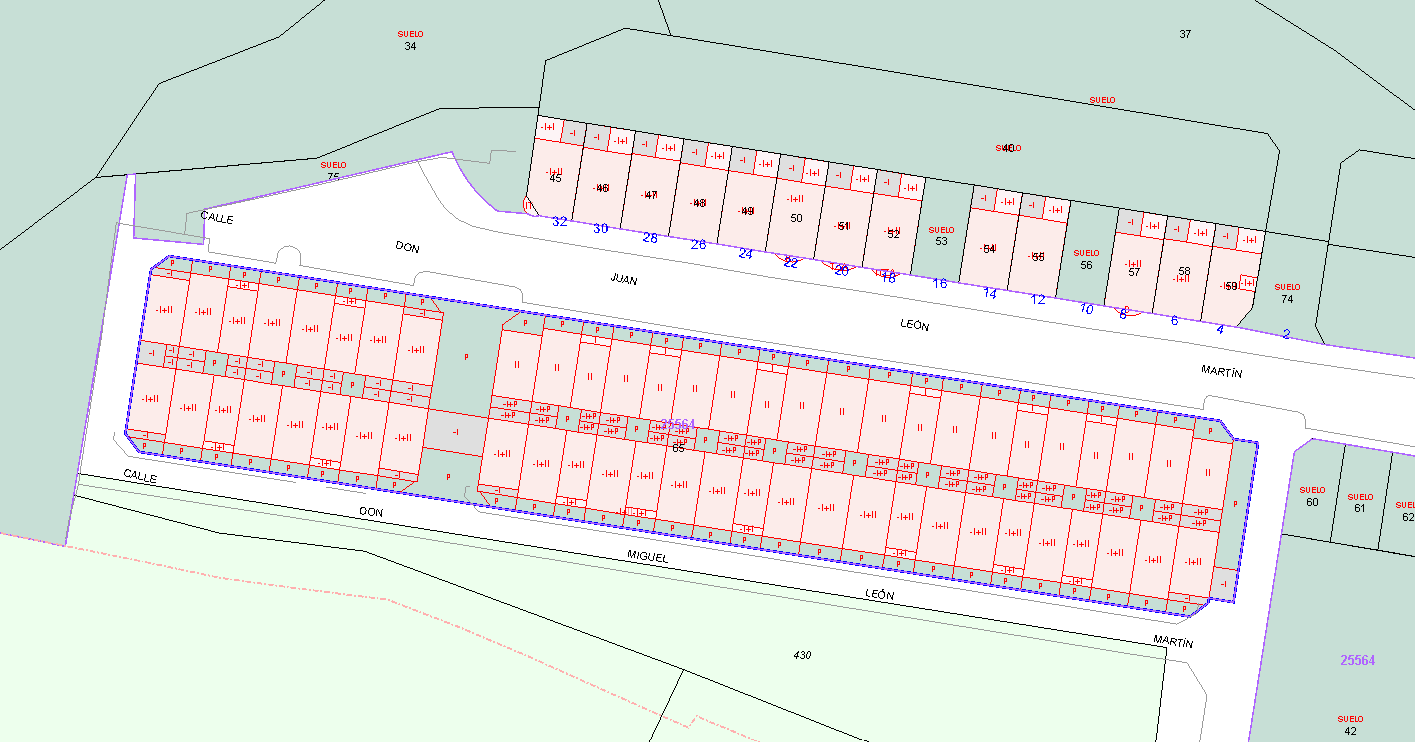Select parcel 37 in the top-right
This screenshot has height=742, width=1415.
point(1185,34)
